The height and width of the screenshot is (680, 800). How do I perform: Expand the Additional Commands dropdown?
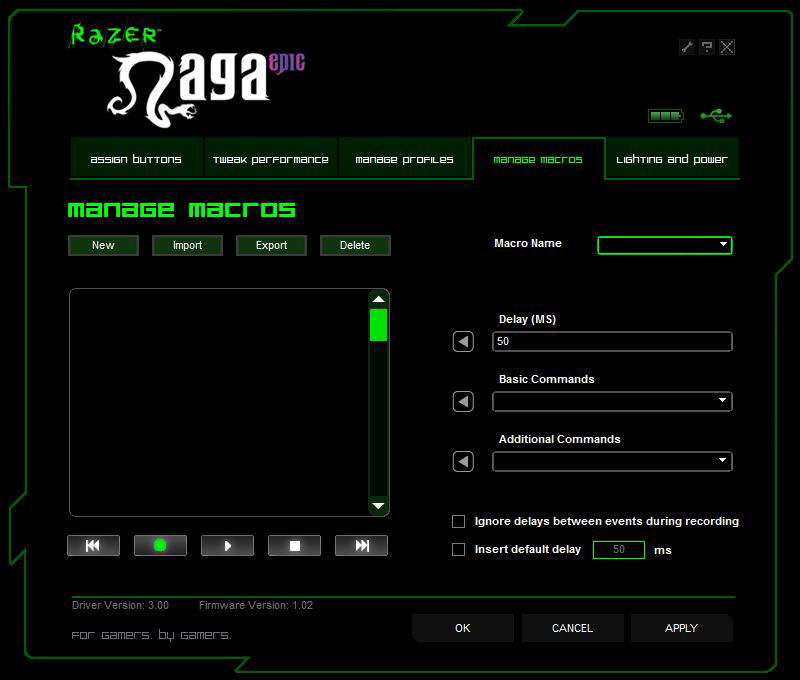[612, 462]
